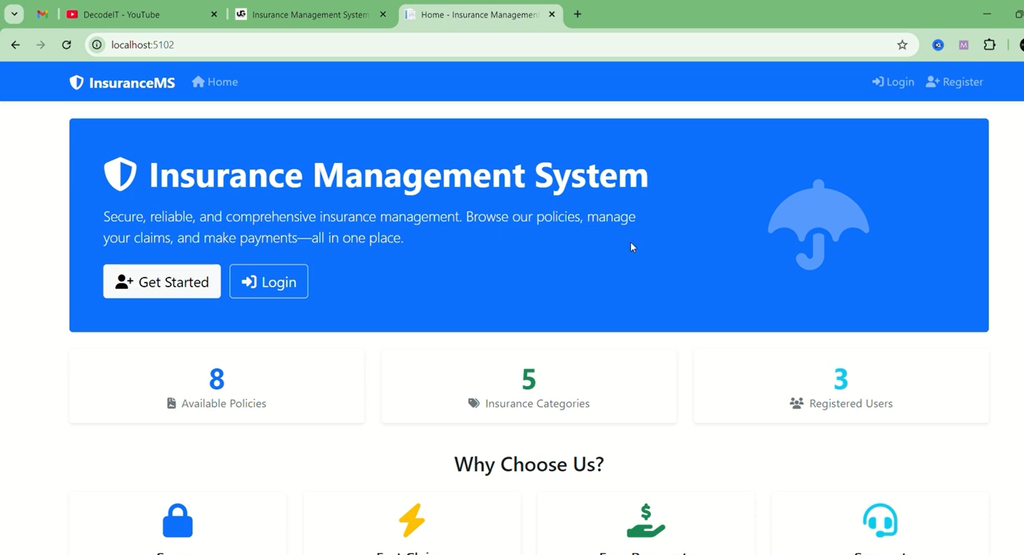Switch to the DecodeIT - YouTube tab

click(x=140, y=14)
